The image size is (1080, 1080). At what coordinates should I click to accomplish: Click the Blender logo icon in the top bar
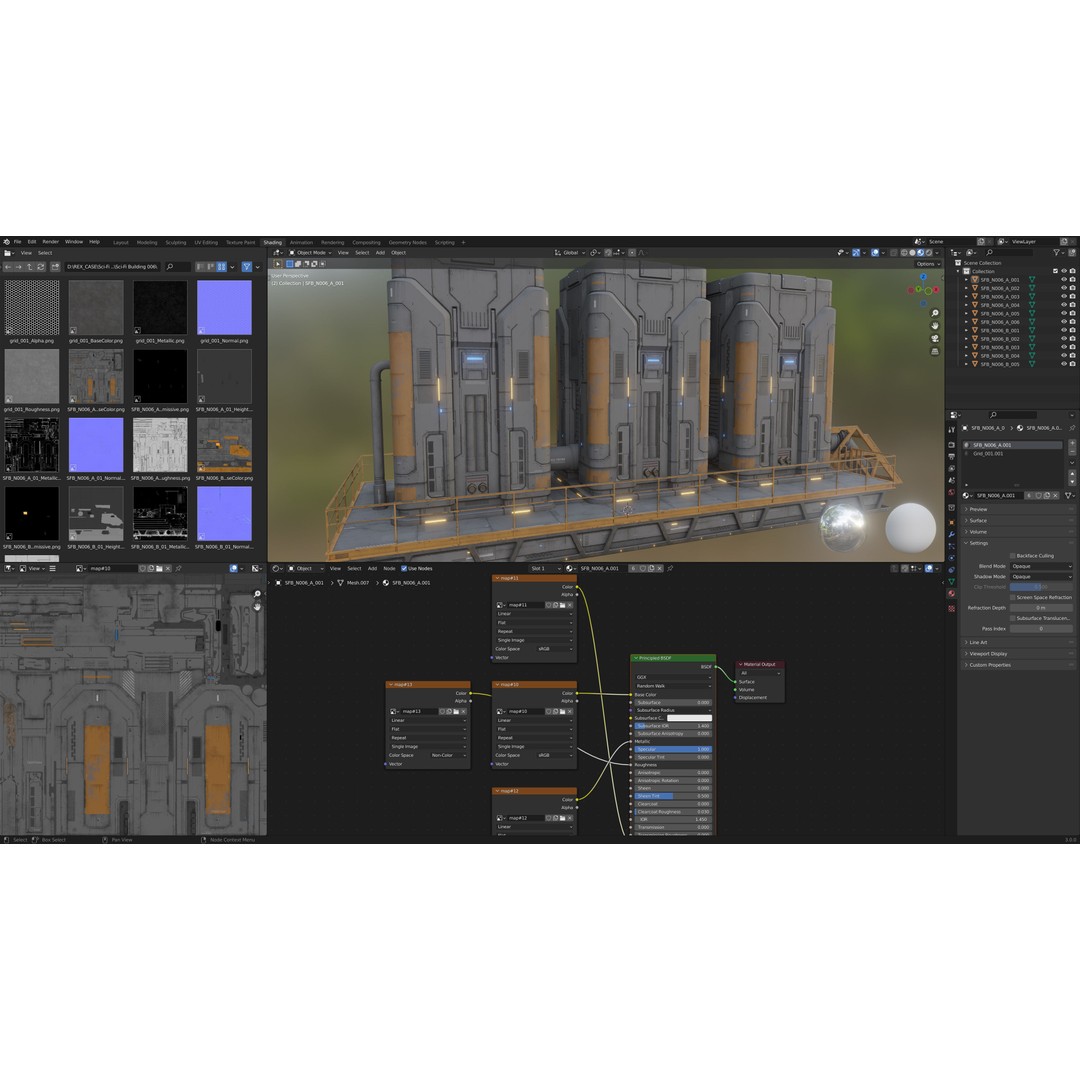(x=6, y=242)
